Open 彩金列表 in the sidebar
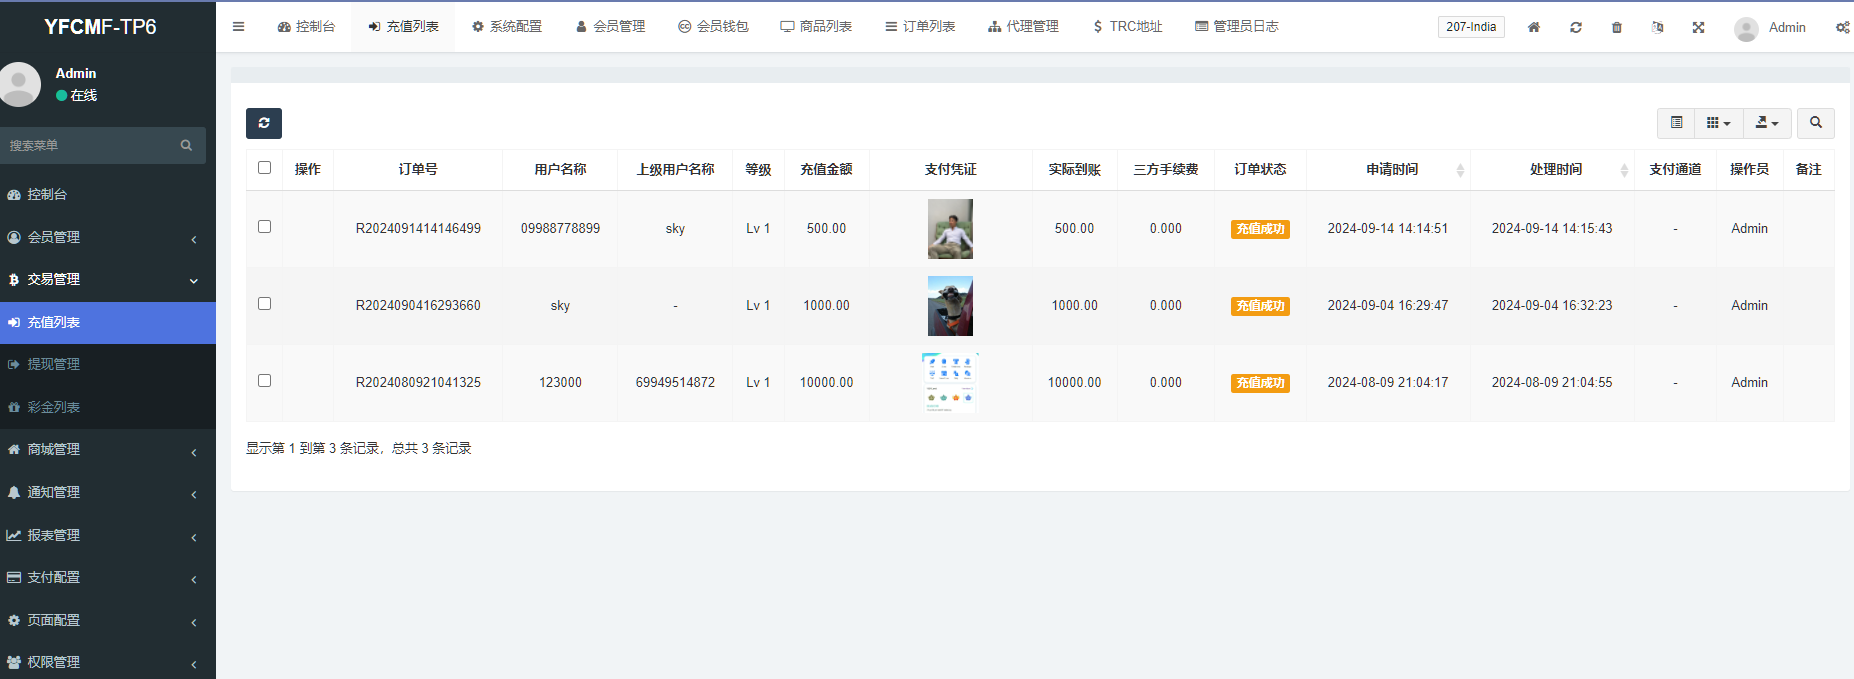Image resolution: width=1854 pixels, height=679 pixels. [108, 407]
